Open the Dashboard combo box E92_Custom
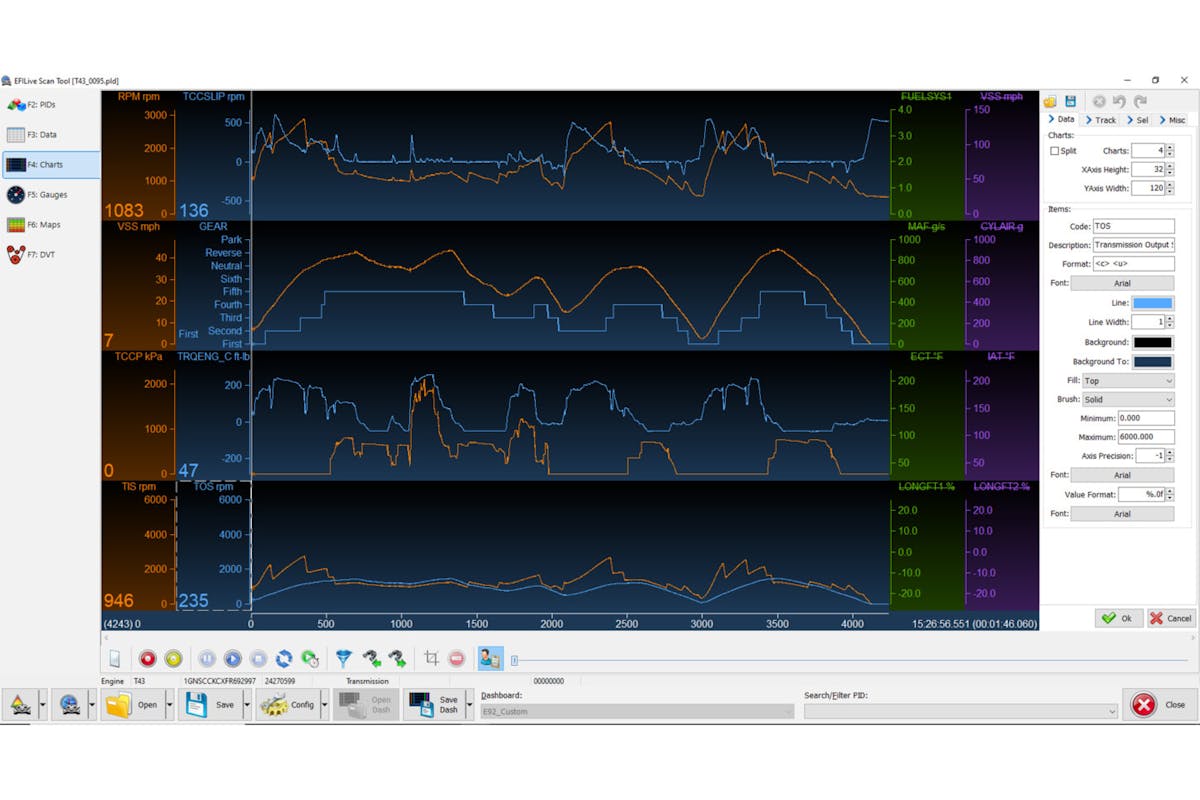The image size is (1200, 800). point(637,712)
